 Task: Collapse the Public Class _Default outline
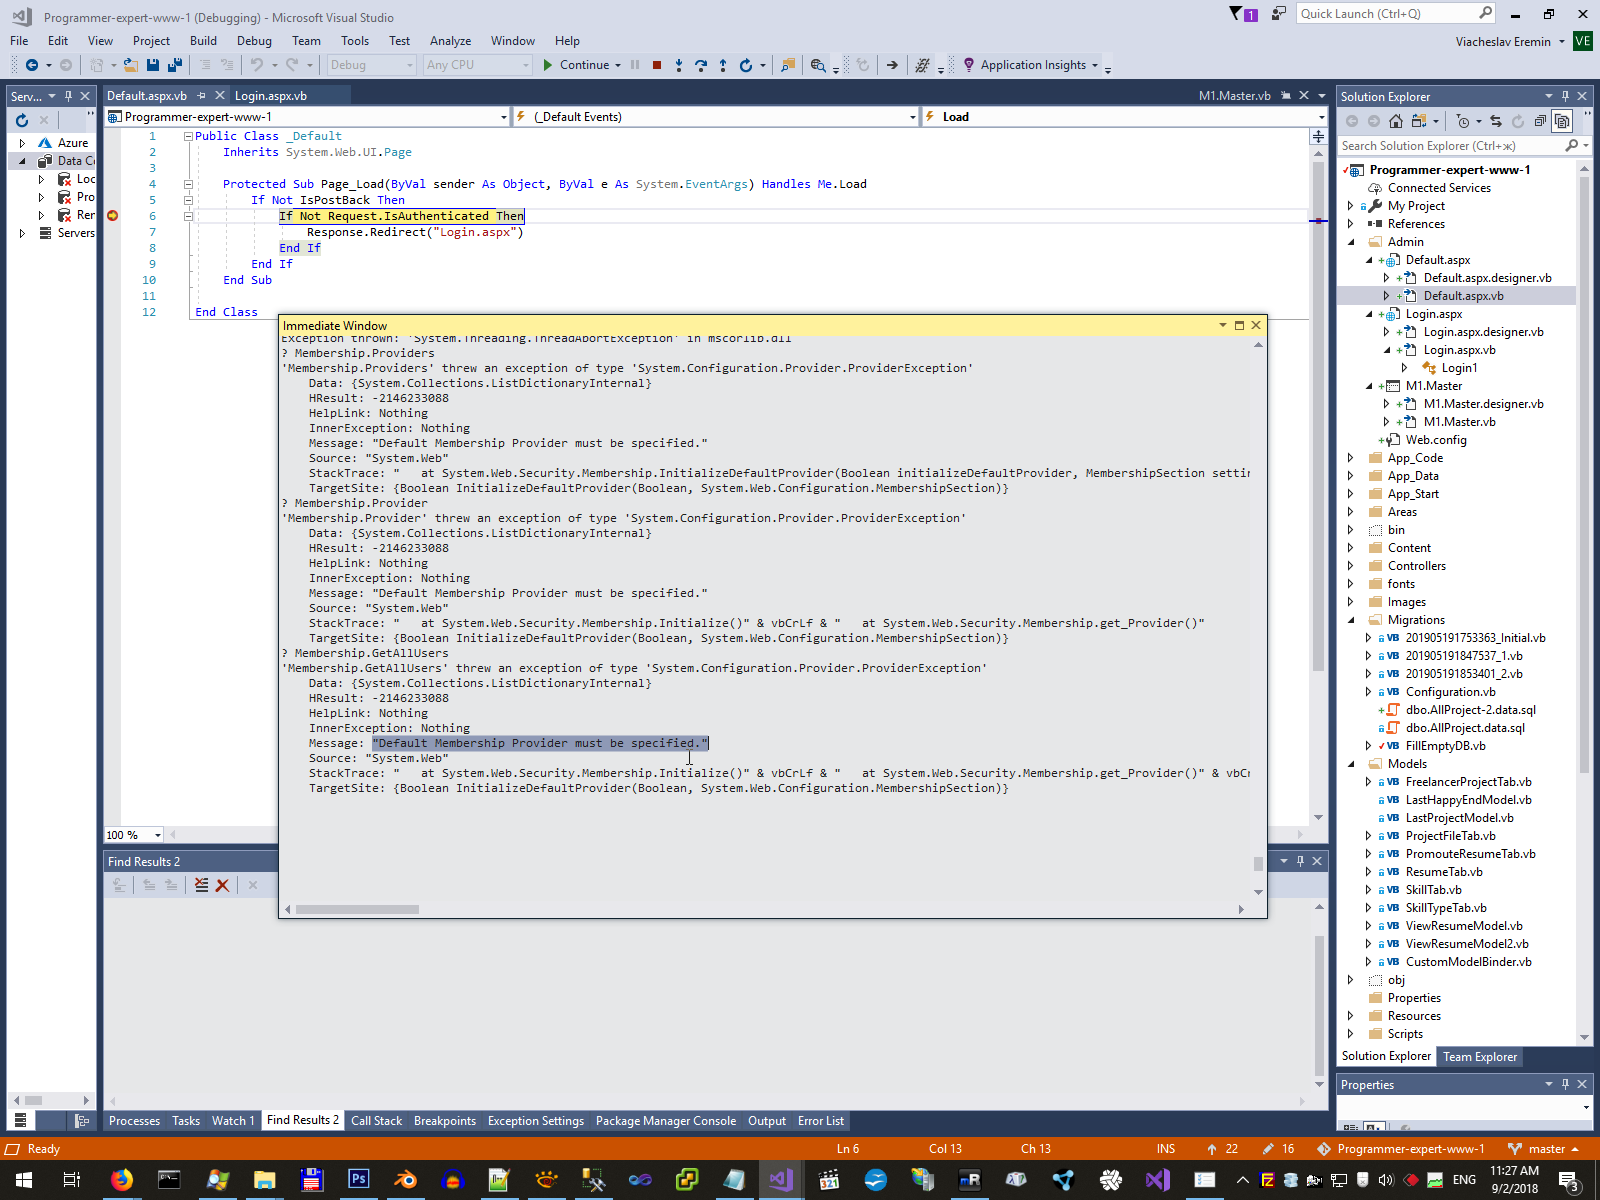tap(188, 136)
